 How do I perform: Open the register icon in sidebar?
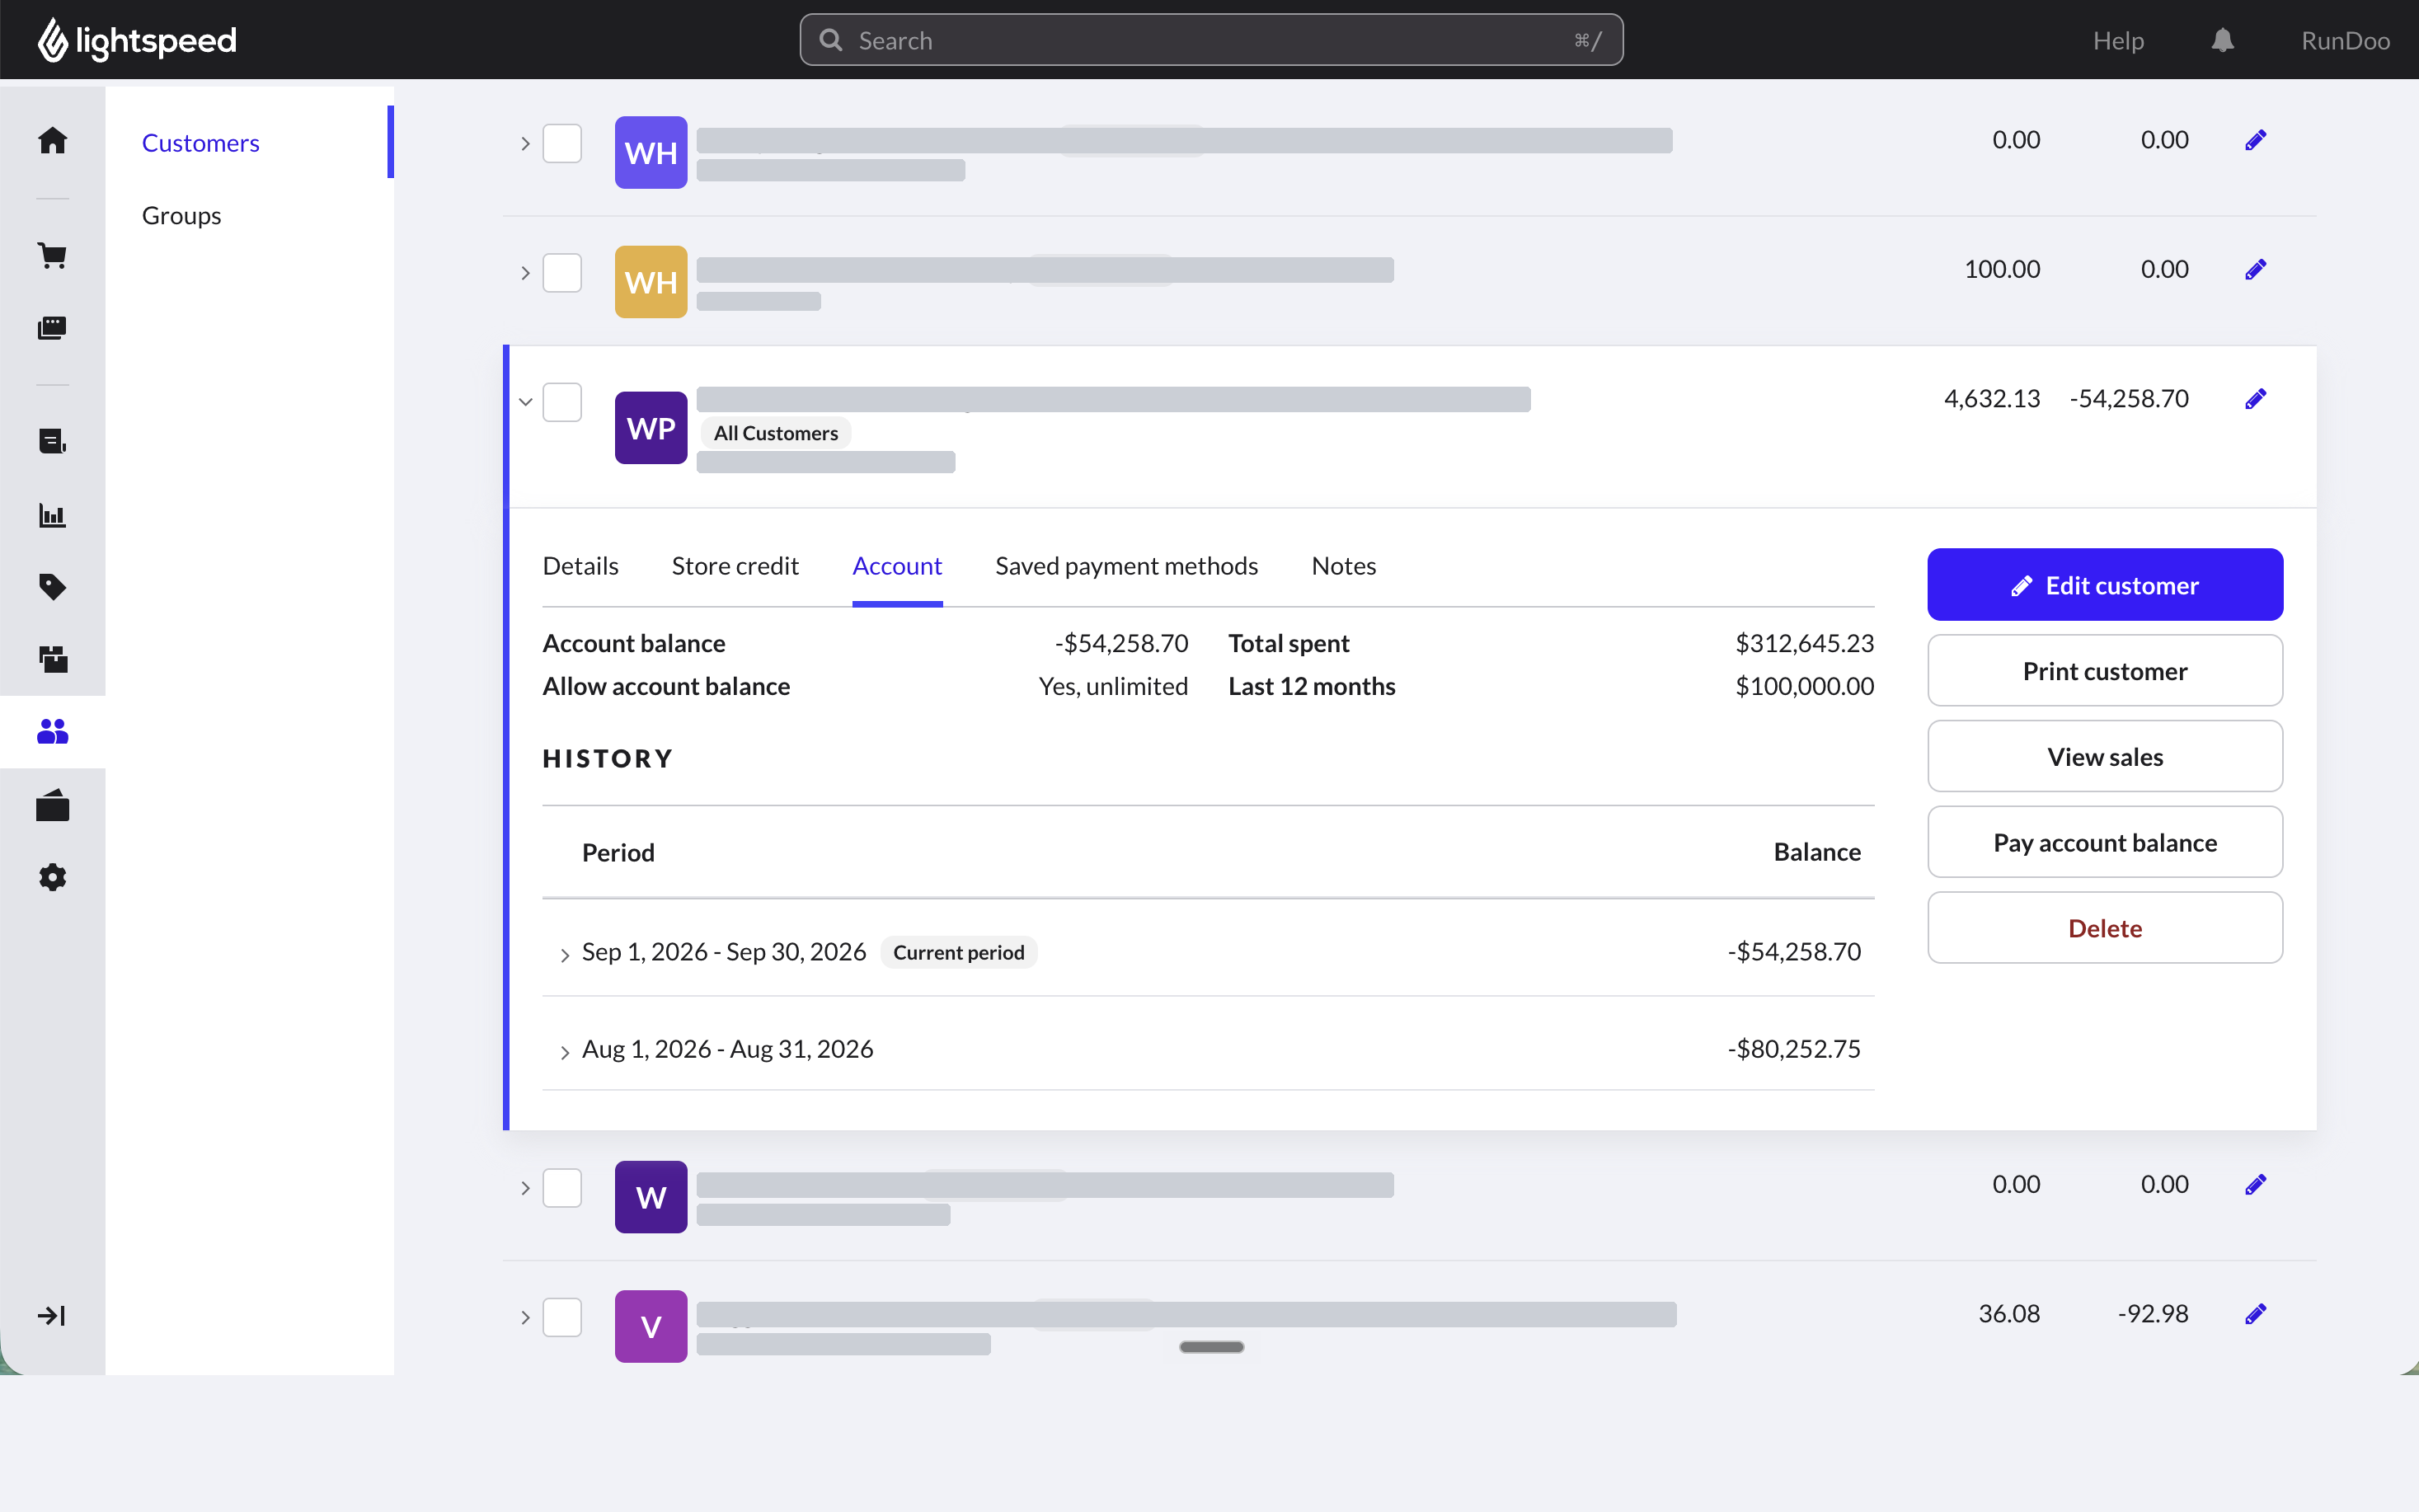[x=52, y=328]
